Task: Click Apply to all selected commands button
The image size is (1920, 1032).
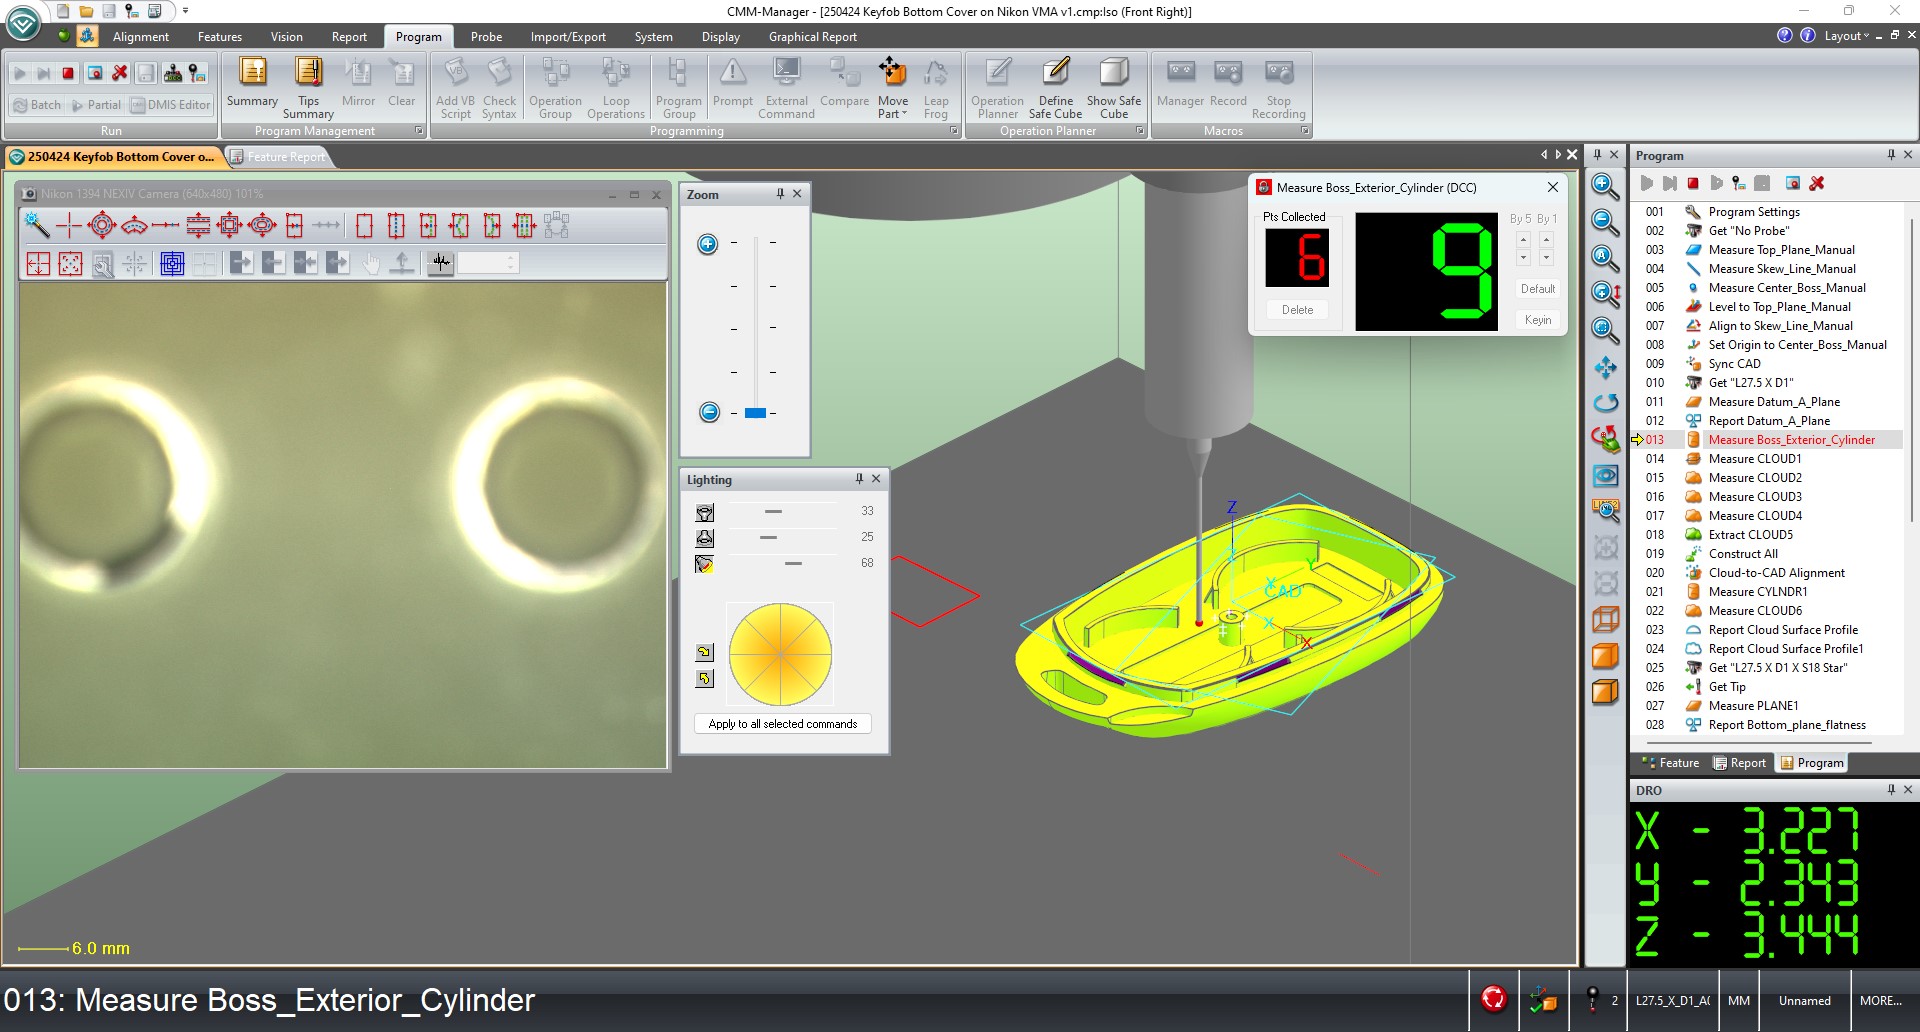Action: pos(782,724)
